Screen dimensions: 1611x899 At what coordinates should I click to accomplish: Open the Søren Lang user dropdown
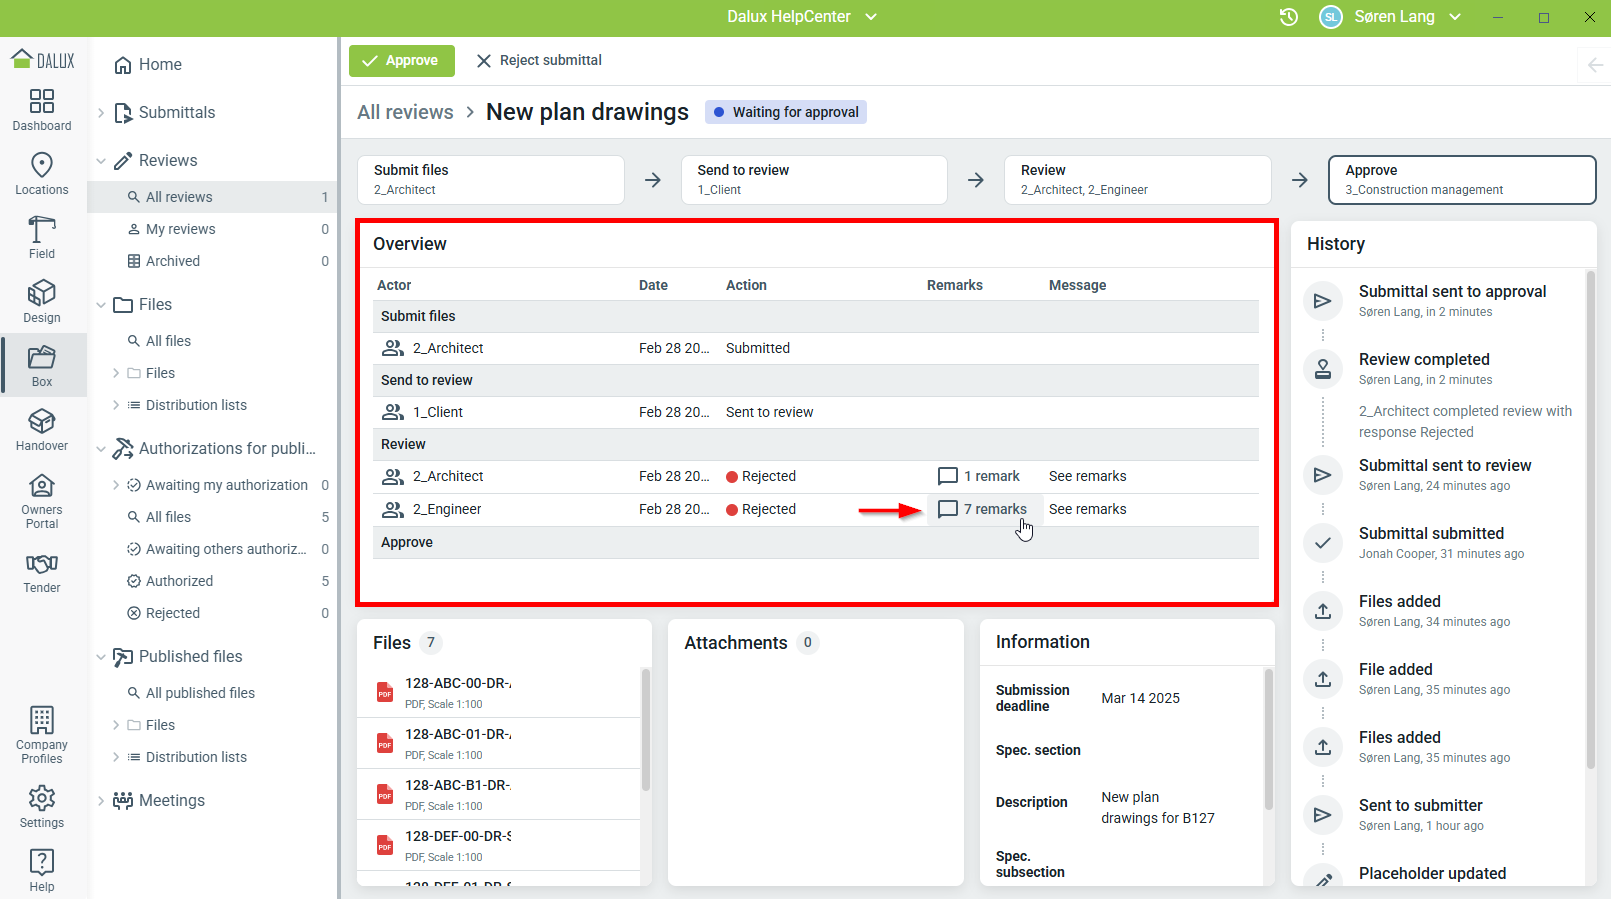[1394, 17]
